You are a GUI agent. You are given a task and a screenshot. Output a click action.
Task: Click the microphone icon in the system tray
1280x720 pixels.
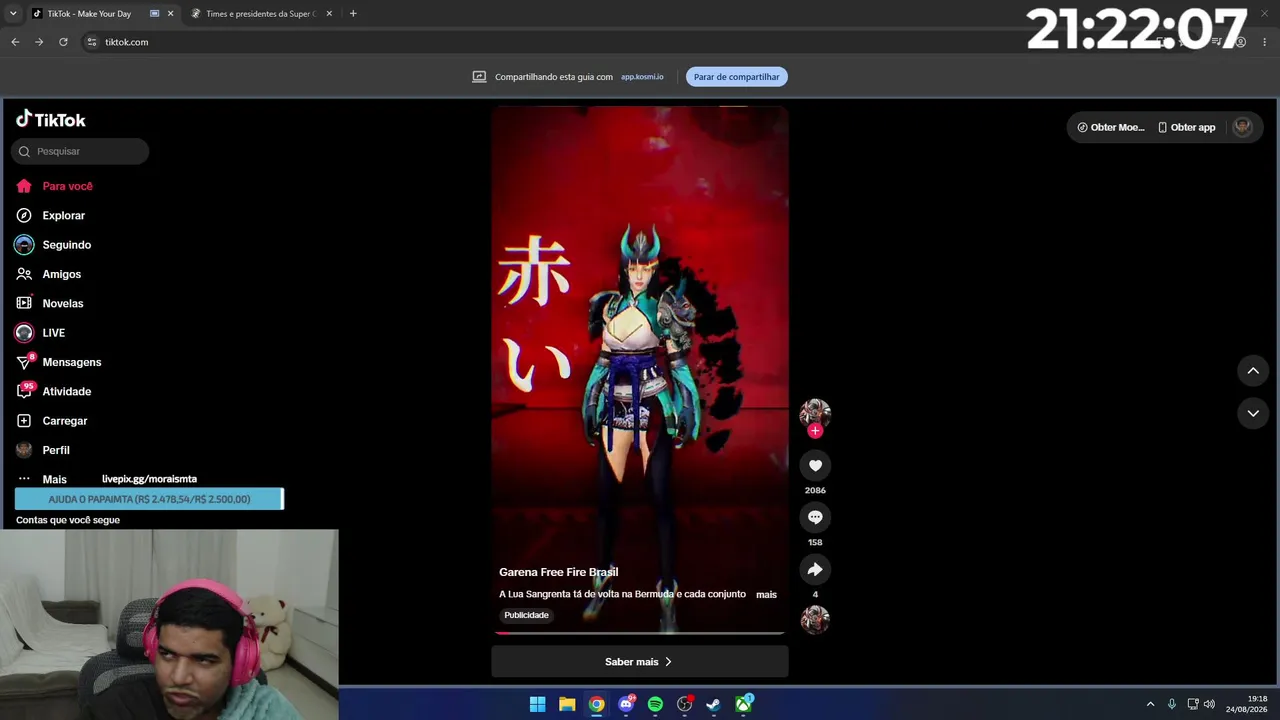pyautogui.click(x=1171, y=704)
